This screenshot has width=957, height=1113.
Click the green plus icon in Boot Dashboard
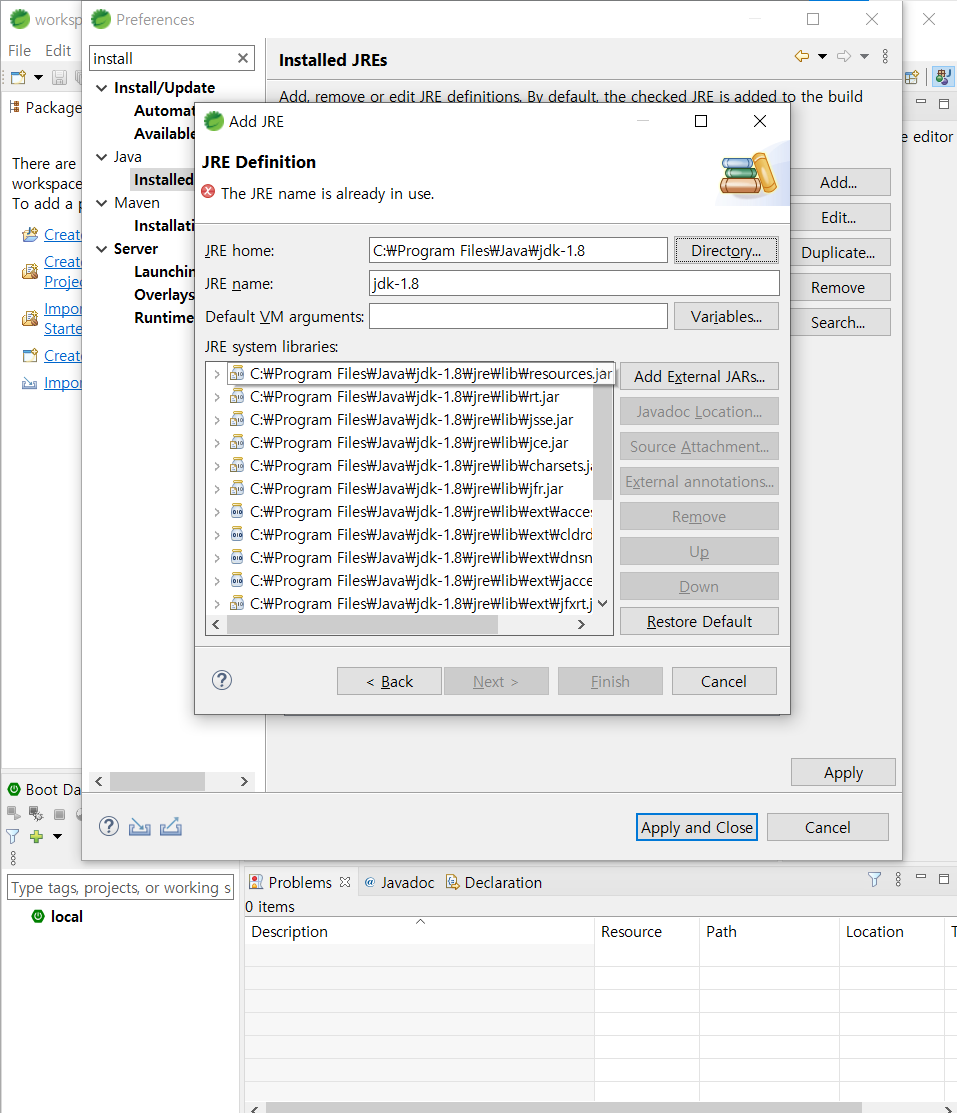coord(36,836)
